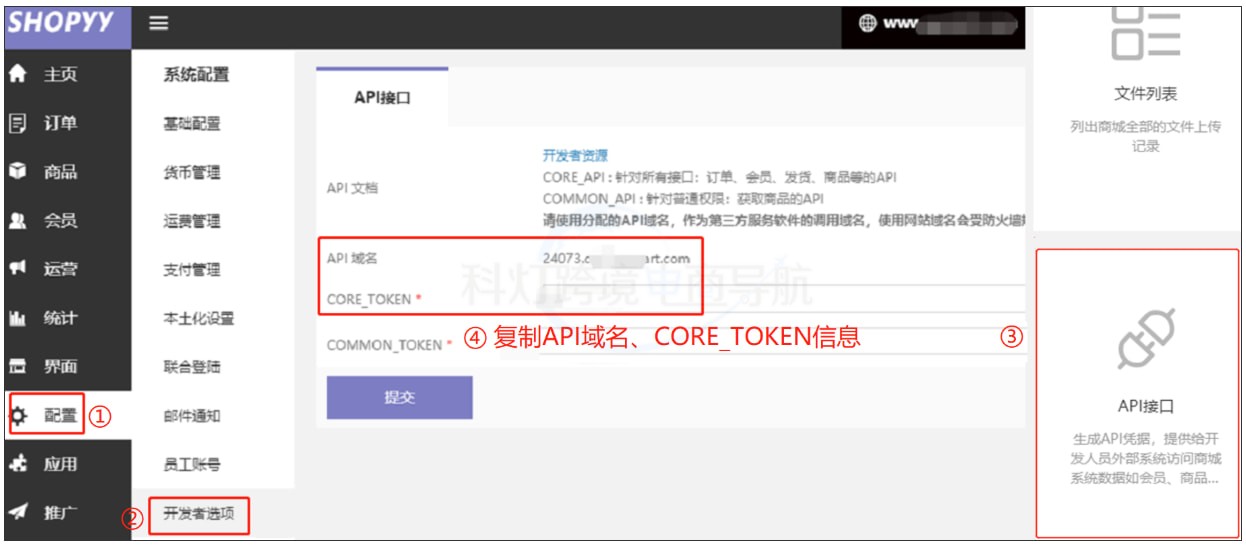1246x545 pixels.
Task: Click the gear icon for 配置
Action: click(18, 416)
